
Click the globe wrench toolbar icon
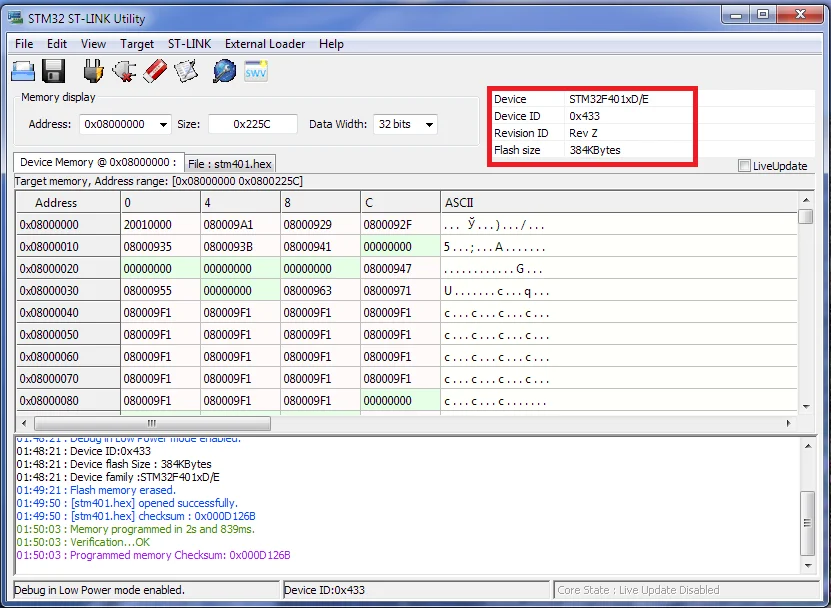tap(224, 71)
